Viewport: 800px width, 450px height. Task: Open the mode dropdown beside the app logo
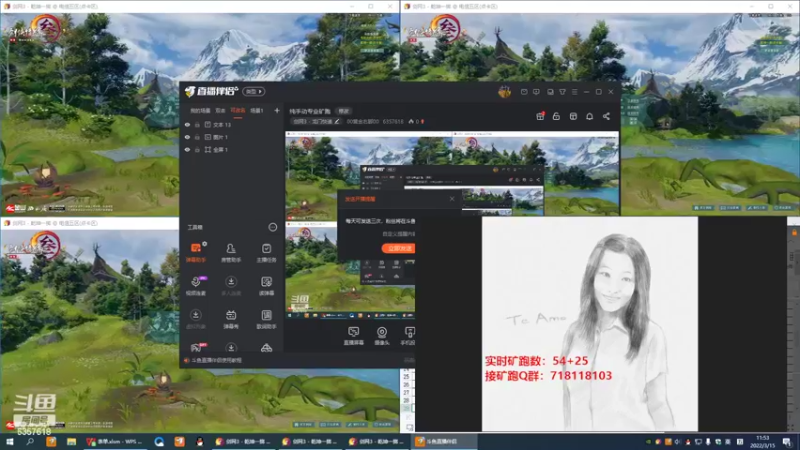tap(254, 91)
